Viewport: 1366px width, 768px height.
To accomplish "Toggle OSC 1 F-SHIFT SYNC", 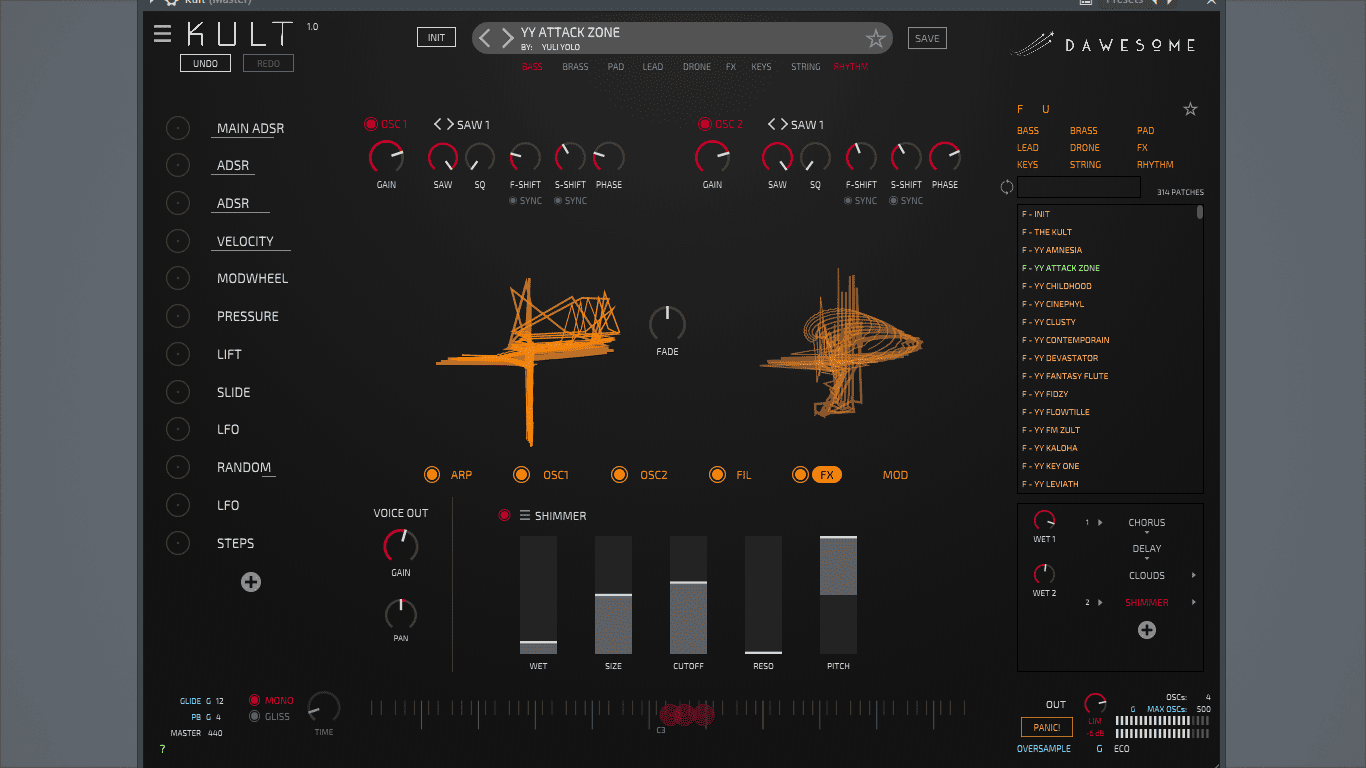I will click(514, 201).
